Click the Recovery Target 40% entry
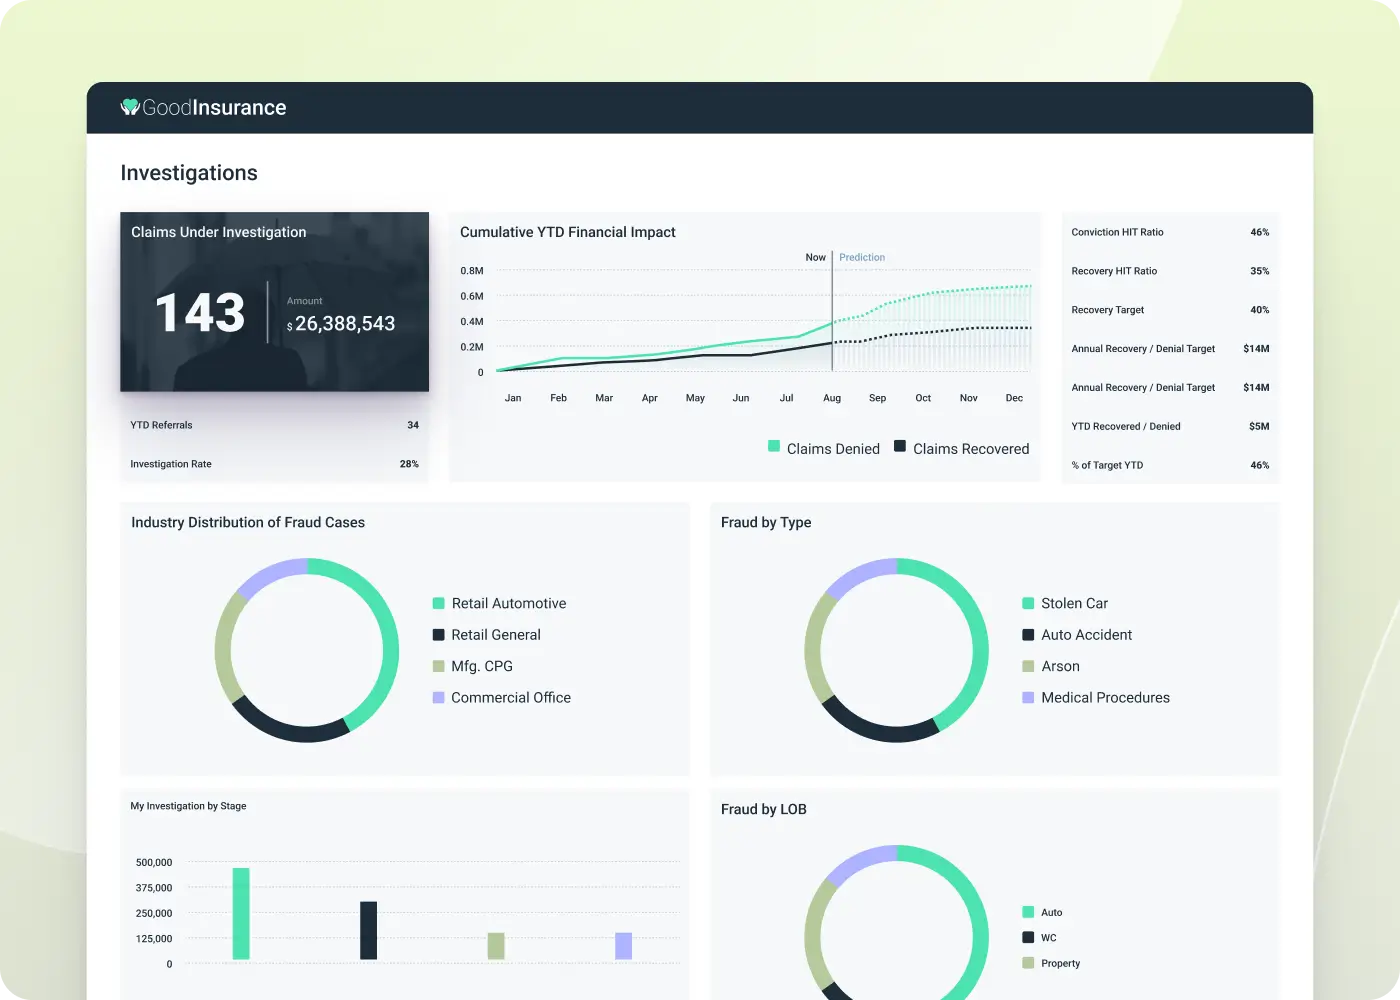Image resolution: width=1400 pixels, height=1000 pixels. pyautogui.click(x=1170, y=310)
